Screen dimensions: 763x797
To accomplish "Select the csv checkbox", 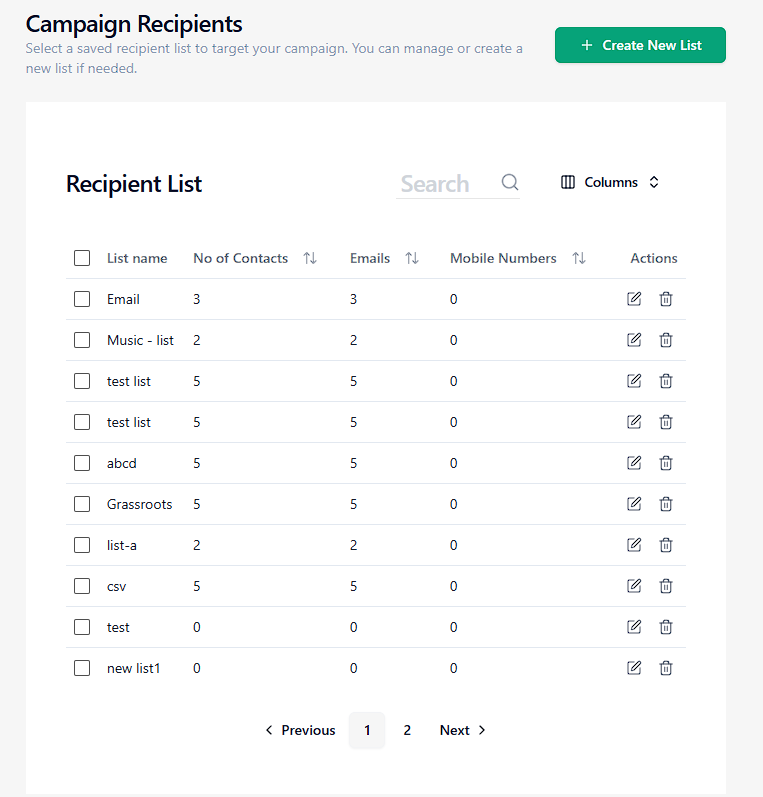I will (82, 586).
